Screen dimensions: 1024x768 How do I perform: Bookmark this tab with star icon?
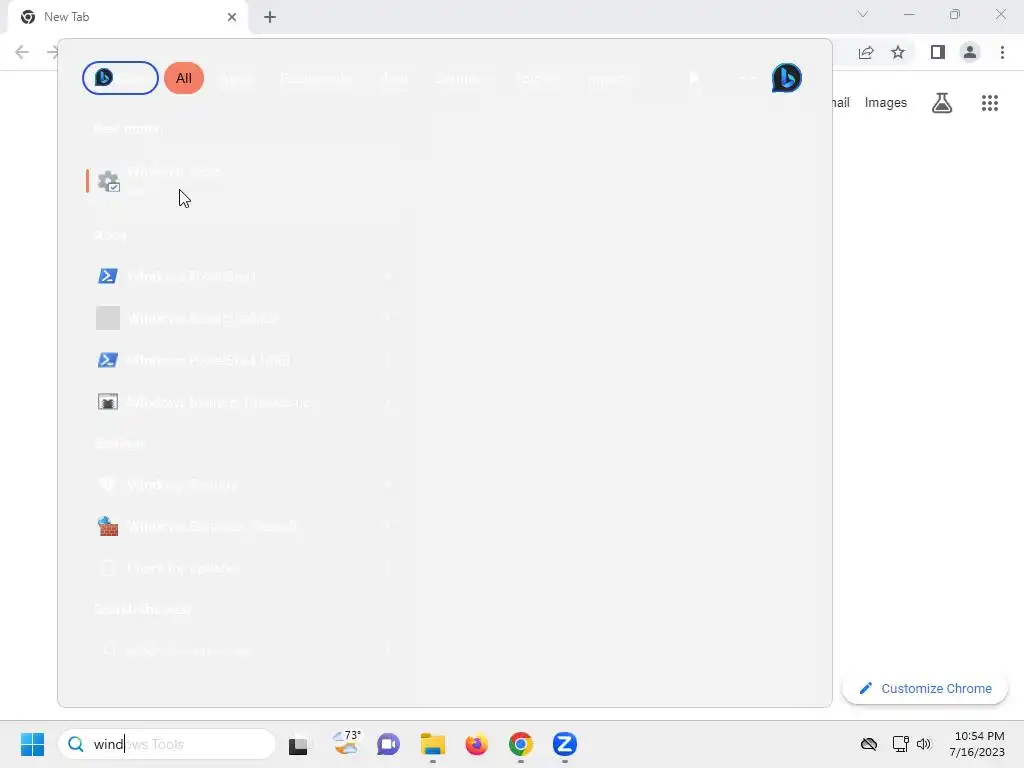click(898, 52)
